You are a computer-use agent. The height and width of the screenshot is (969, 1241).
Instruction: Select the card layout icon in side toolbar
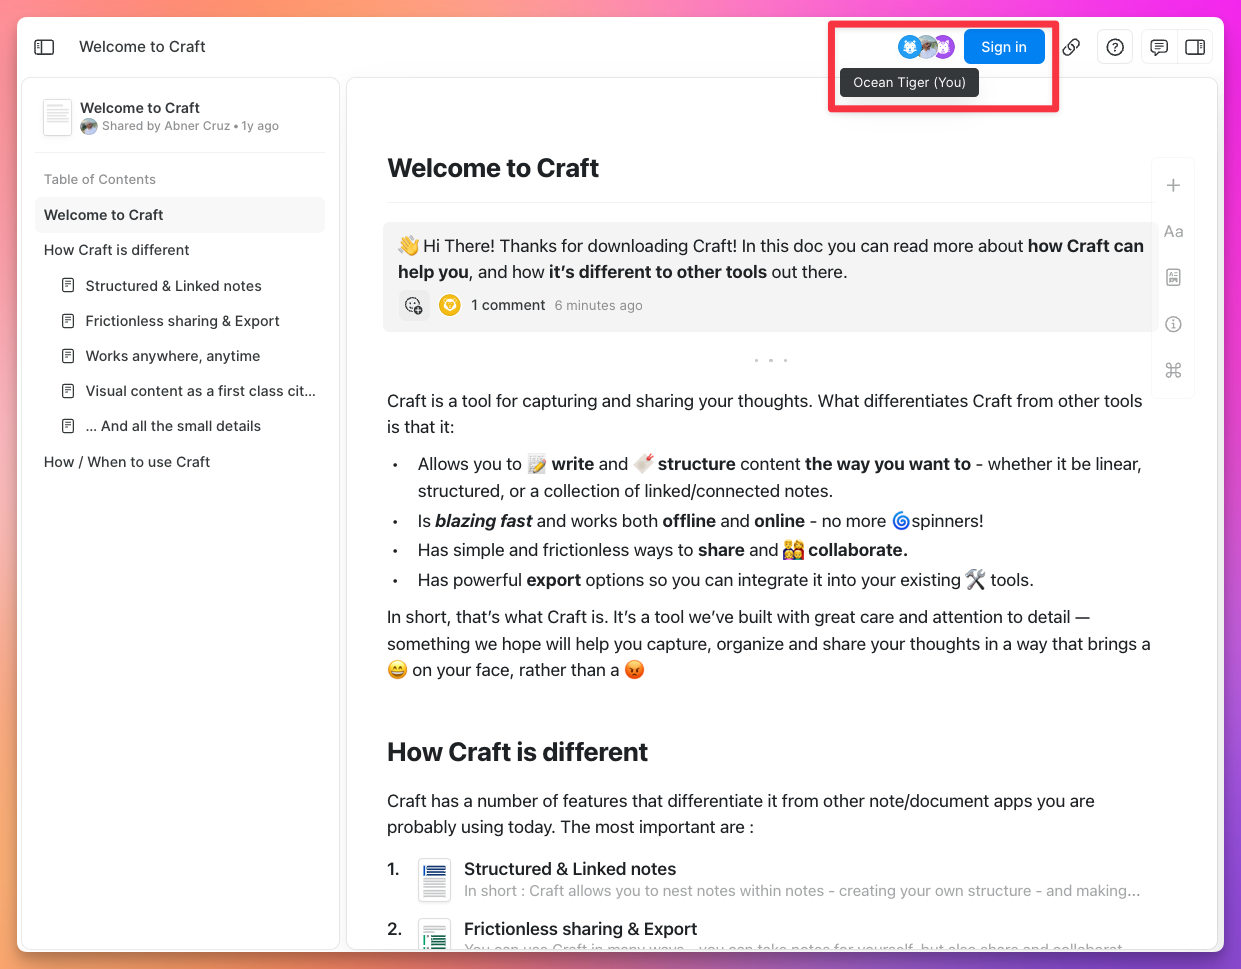[1172, 277]
